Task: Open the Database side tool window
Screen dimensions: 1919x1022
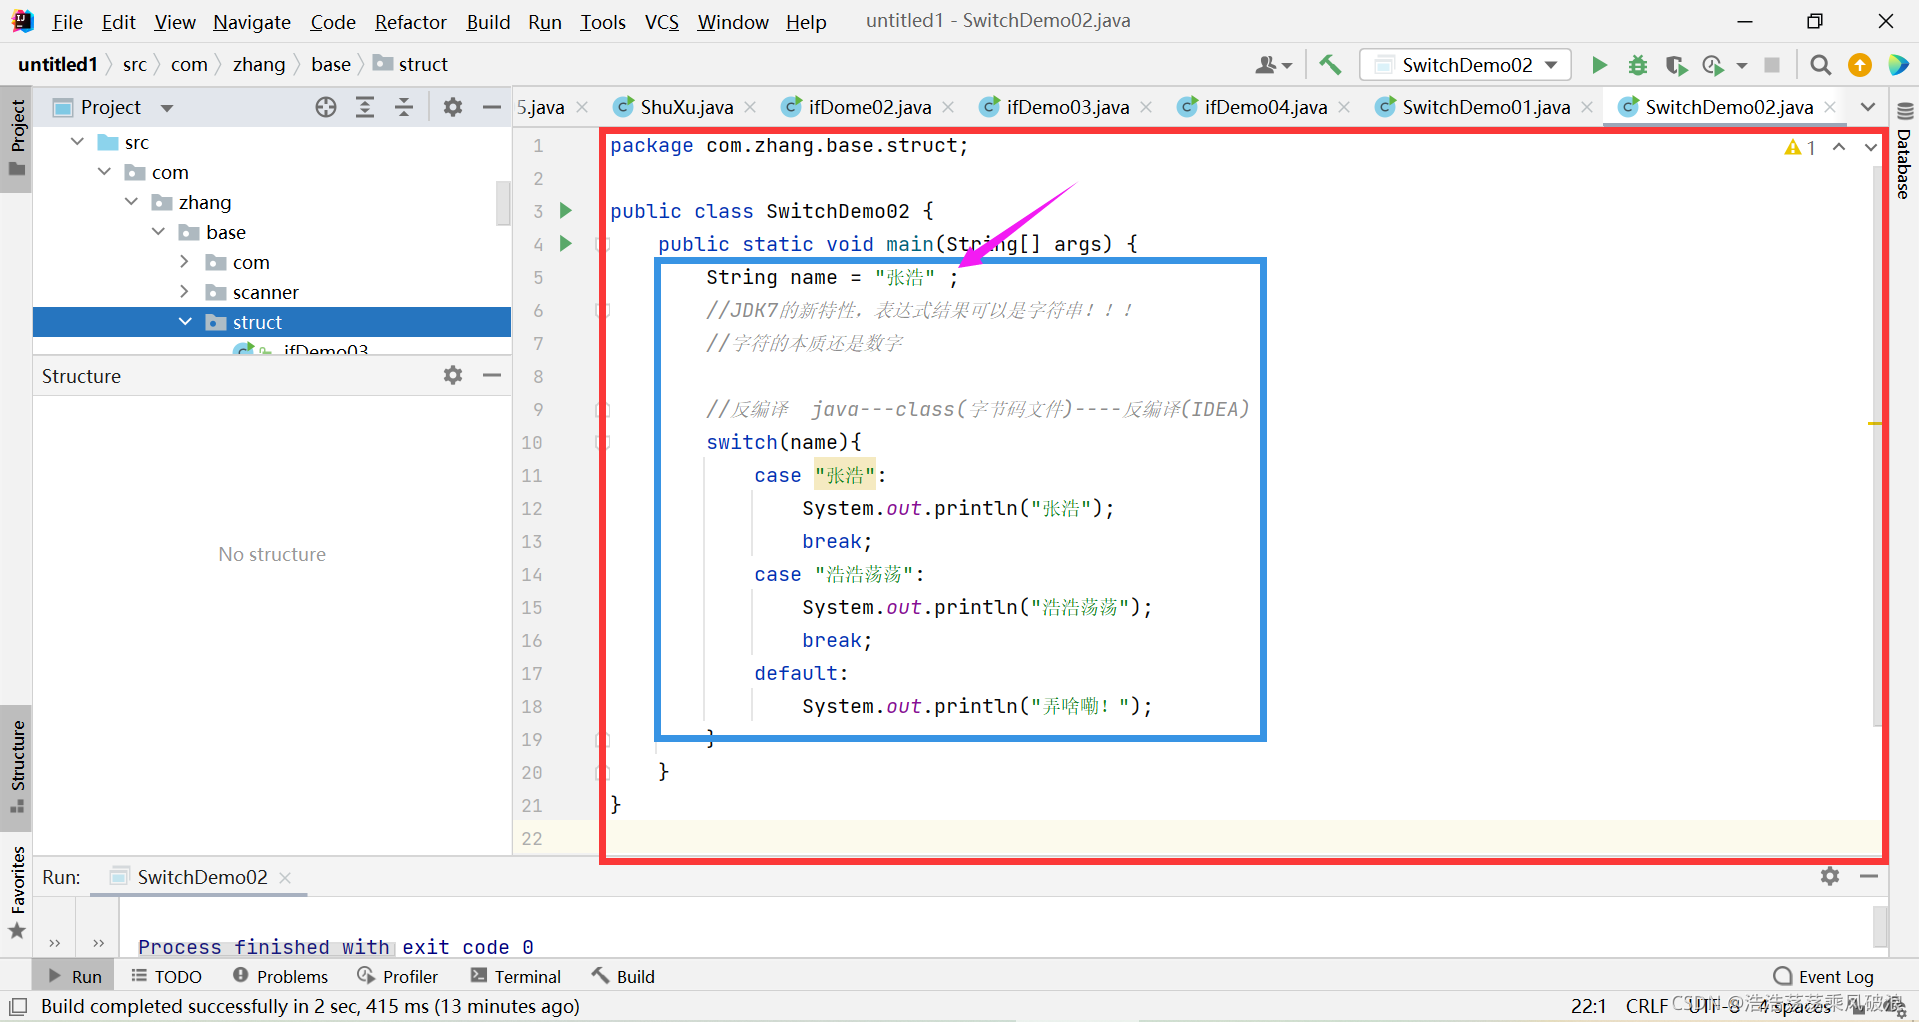Action: tap(1904, 152)
